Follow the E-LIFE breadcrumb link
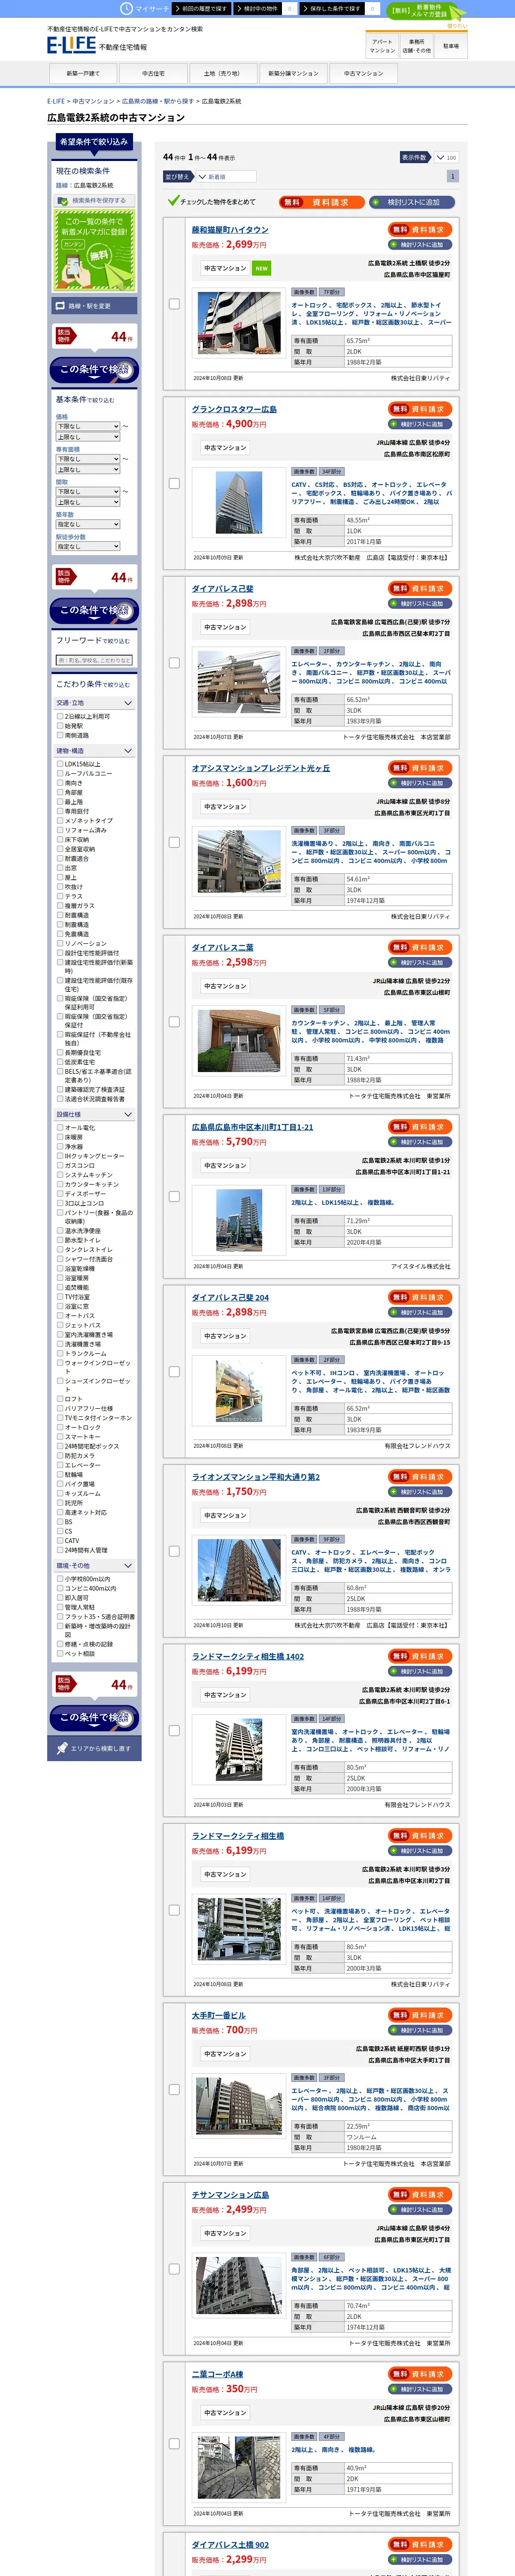This screenshot has width=515, height=2576. pos(56,101)
